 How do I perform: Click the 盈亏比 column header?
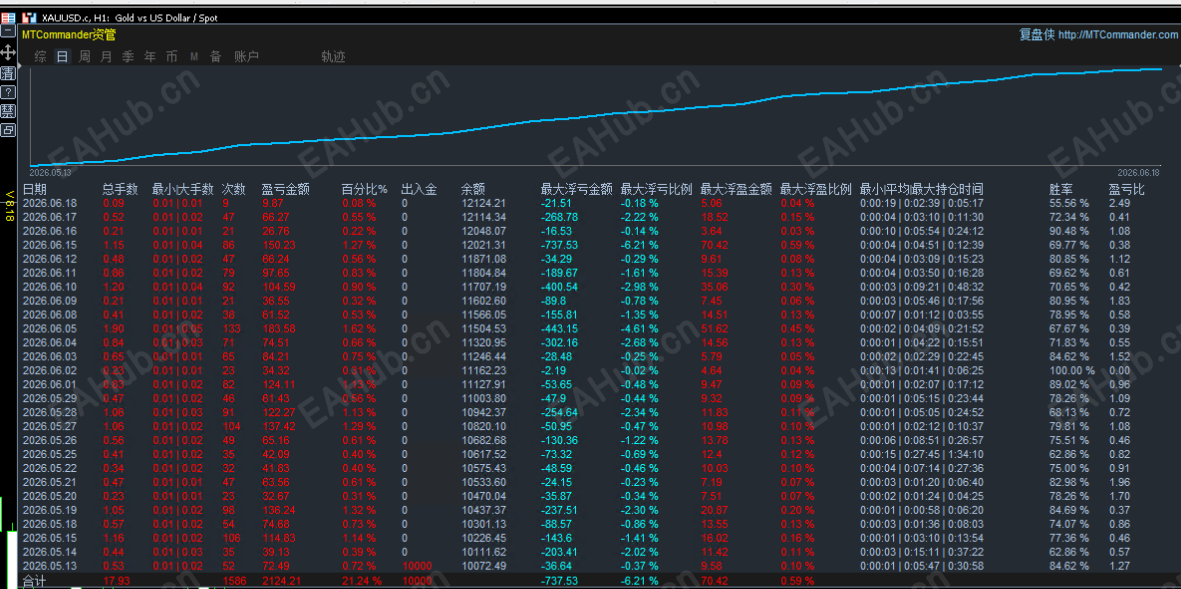[x=1127, y=189]
